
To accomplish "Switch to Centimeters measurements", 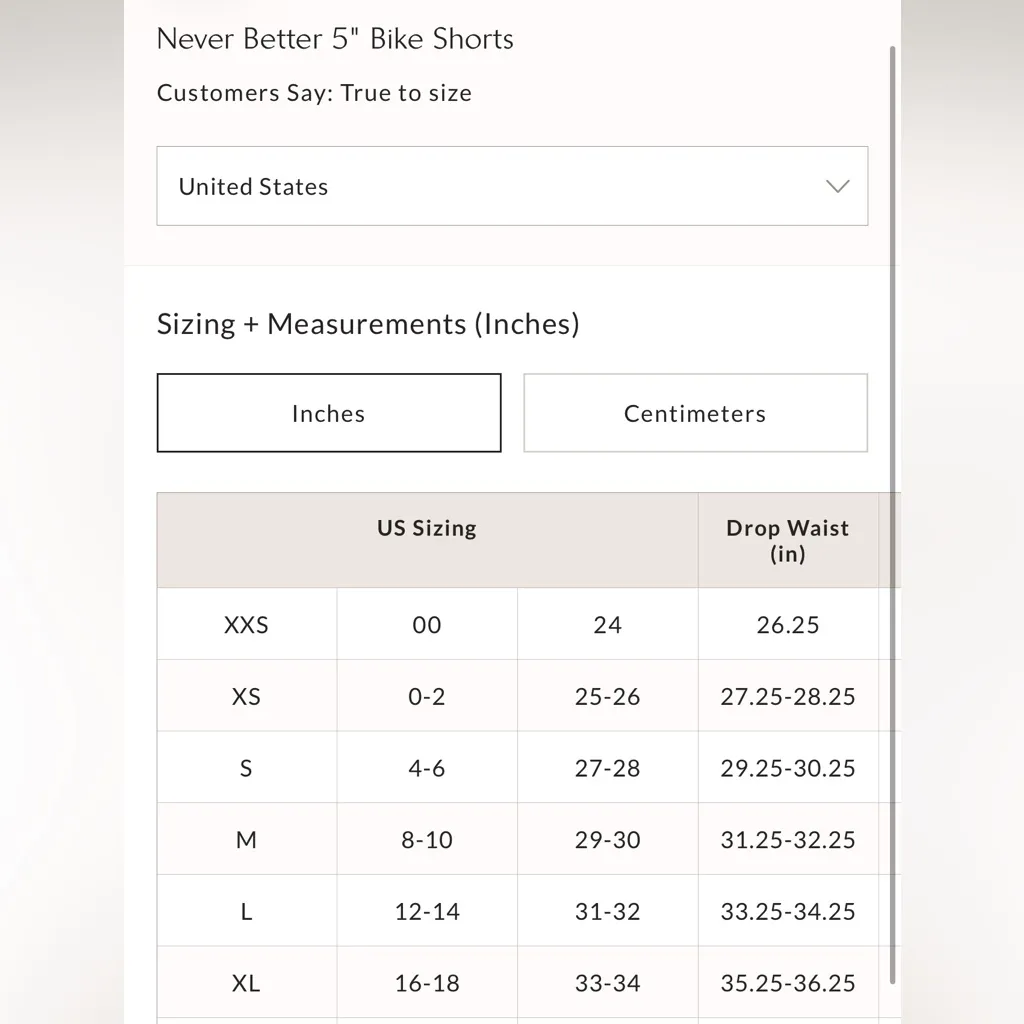I will tap(695, 413).
